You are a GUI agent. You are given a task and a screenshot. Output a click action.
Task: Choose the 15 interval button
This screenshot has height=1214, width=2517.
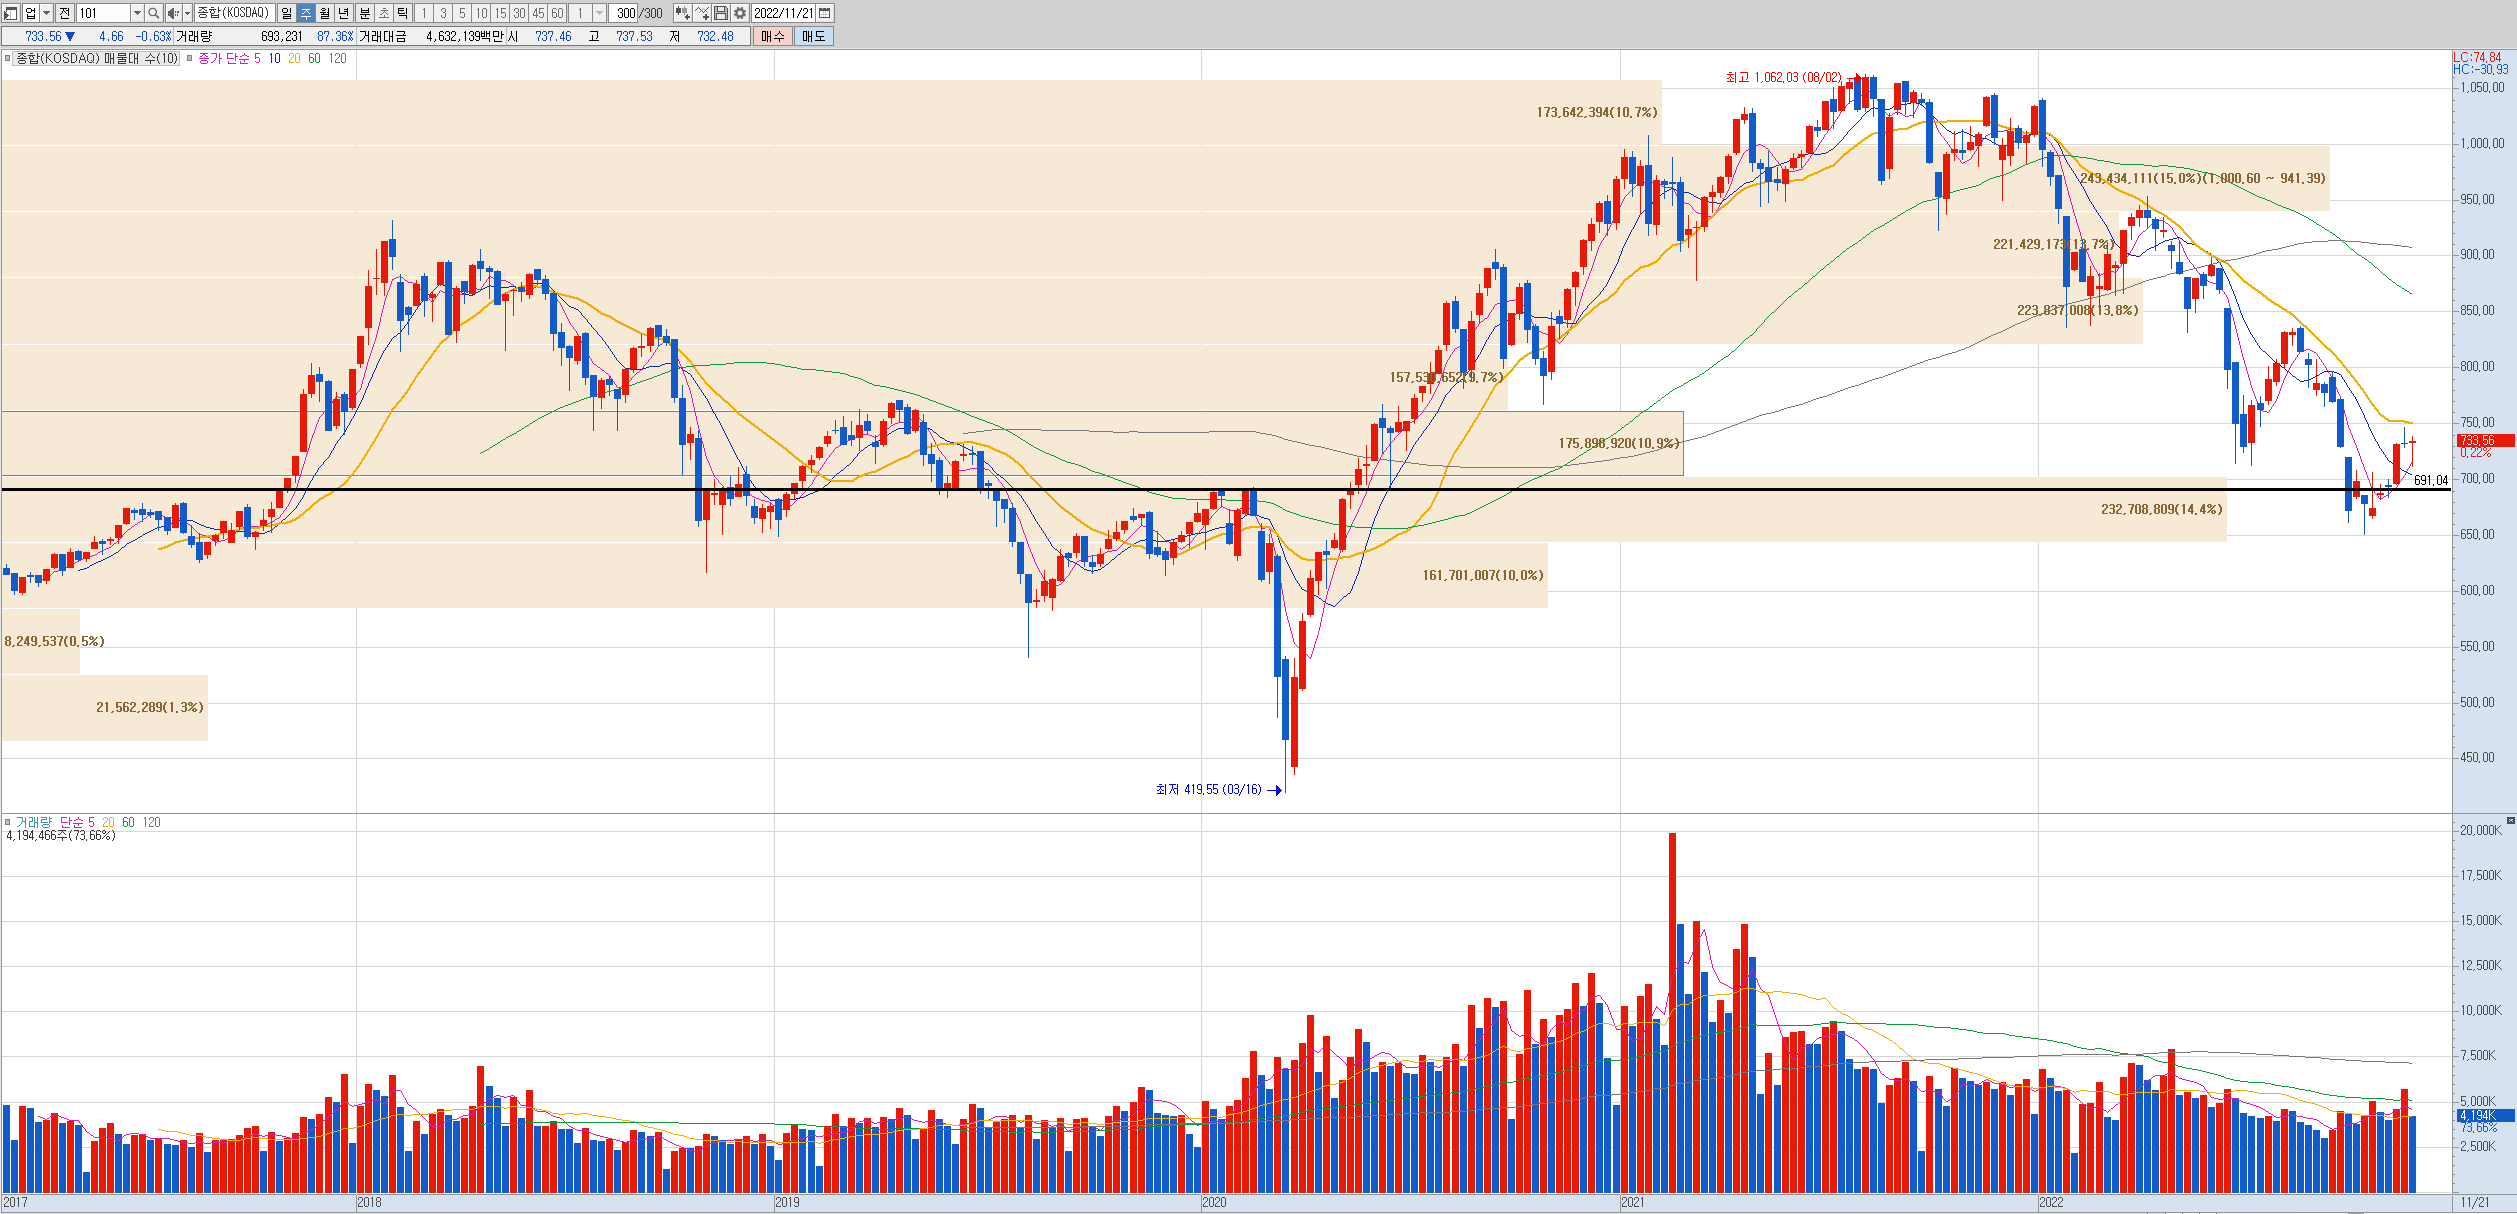[500, 13]
